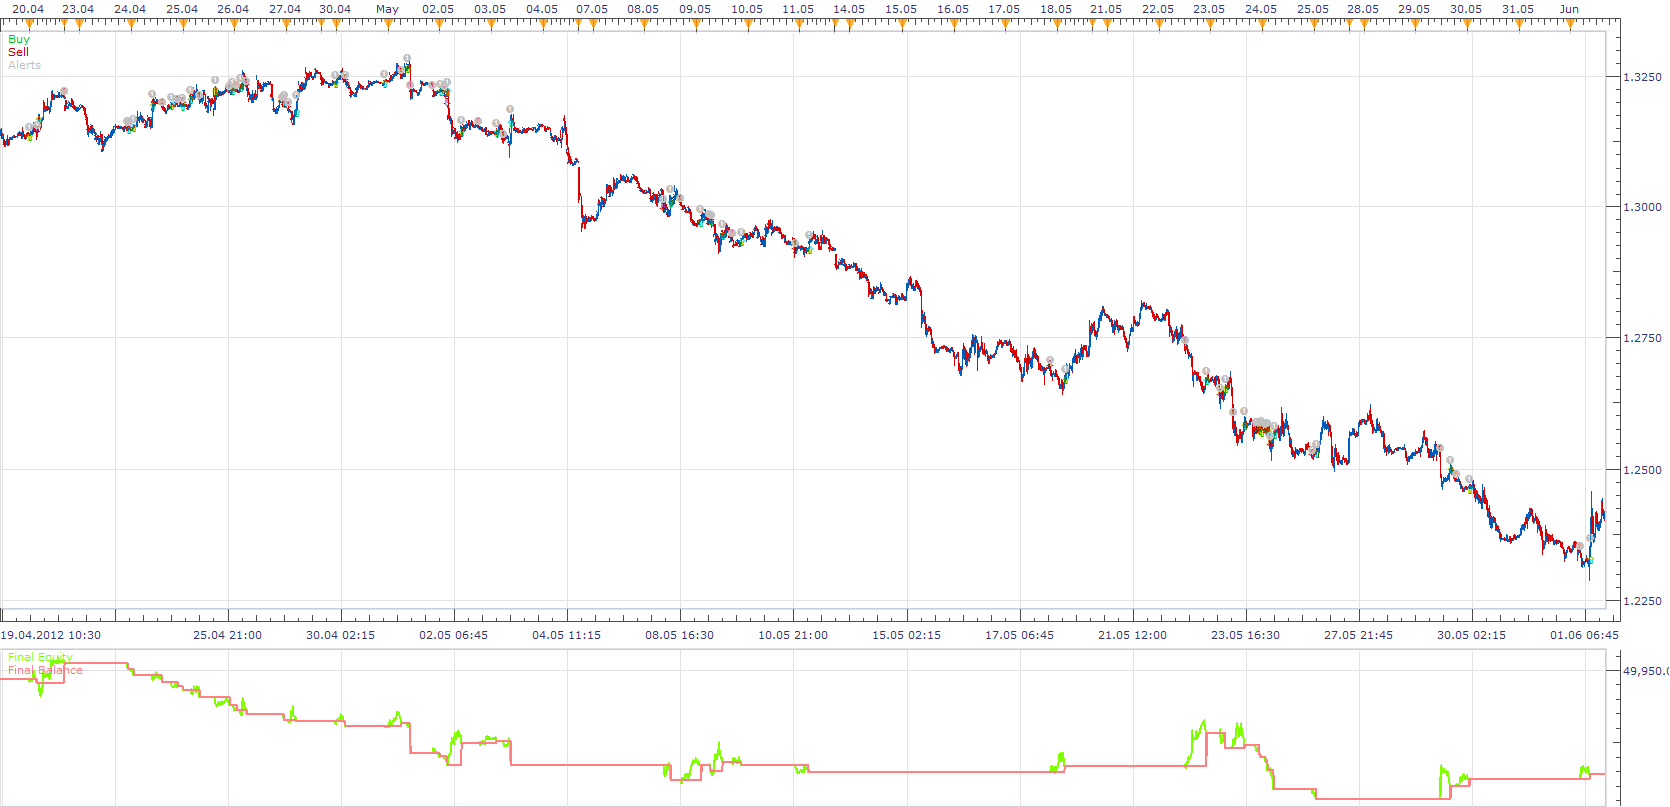
Task: Click the orange day marker for 17.05
Action: click(x=1005, y=24)
